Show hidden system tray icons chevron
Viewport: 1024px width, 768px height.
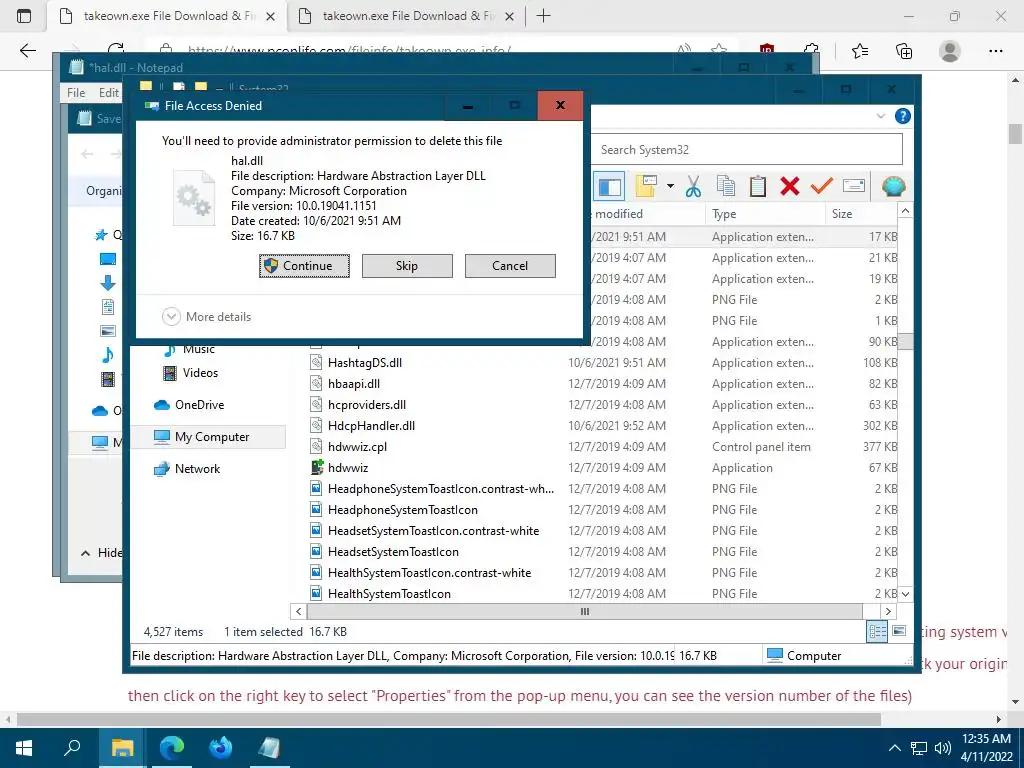pos(895,748)
